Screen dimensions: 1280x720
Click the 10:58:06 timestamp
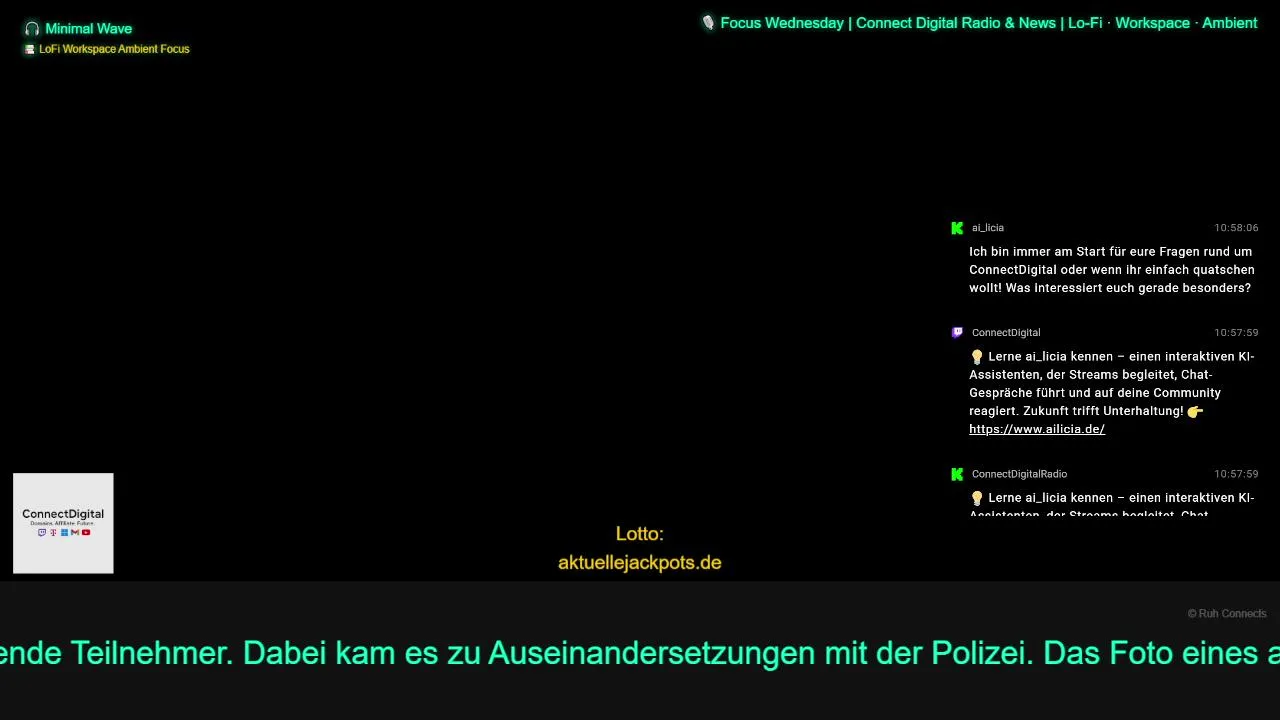click(x=1236, y=228)
